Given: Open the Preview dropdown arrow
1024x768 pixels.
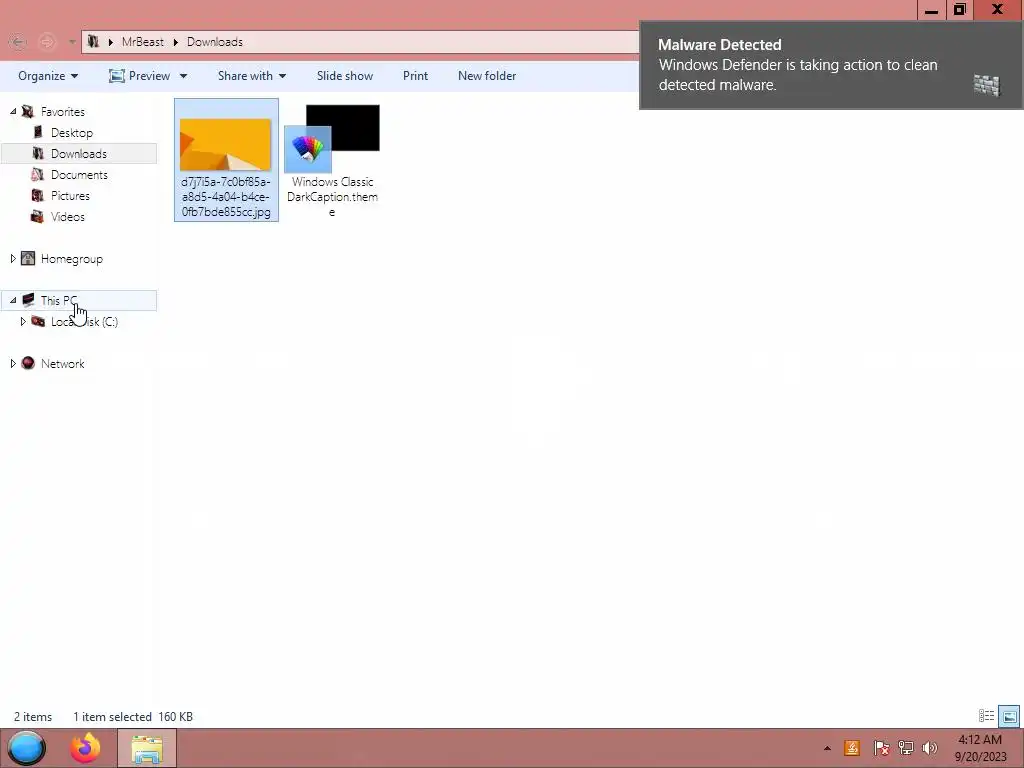Looking at the screenshot, I should pyautogui.click(x=183, y=76).
